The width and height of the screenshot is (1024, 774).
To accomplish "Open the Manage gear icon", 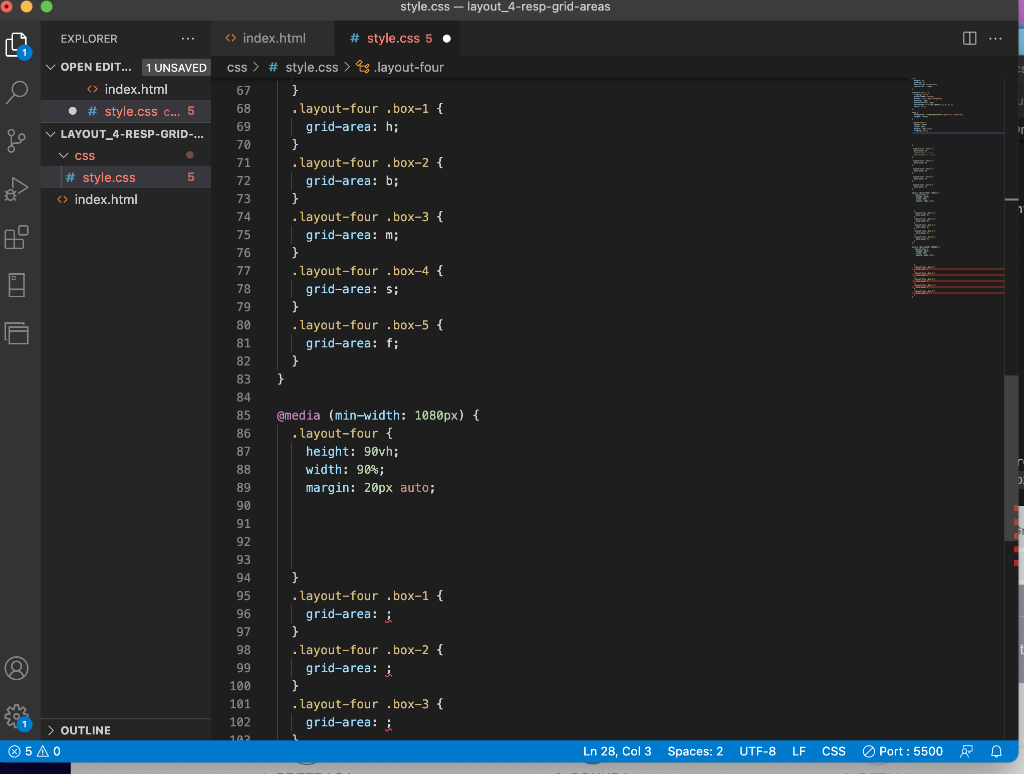I will coord(18,716).
